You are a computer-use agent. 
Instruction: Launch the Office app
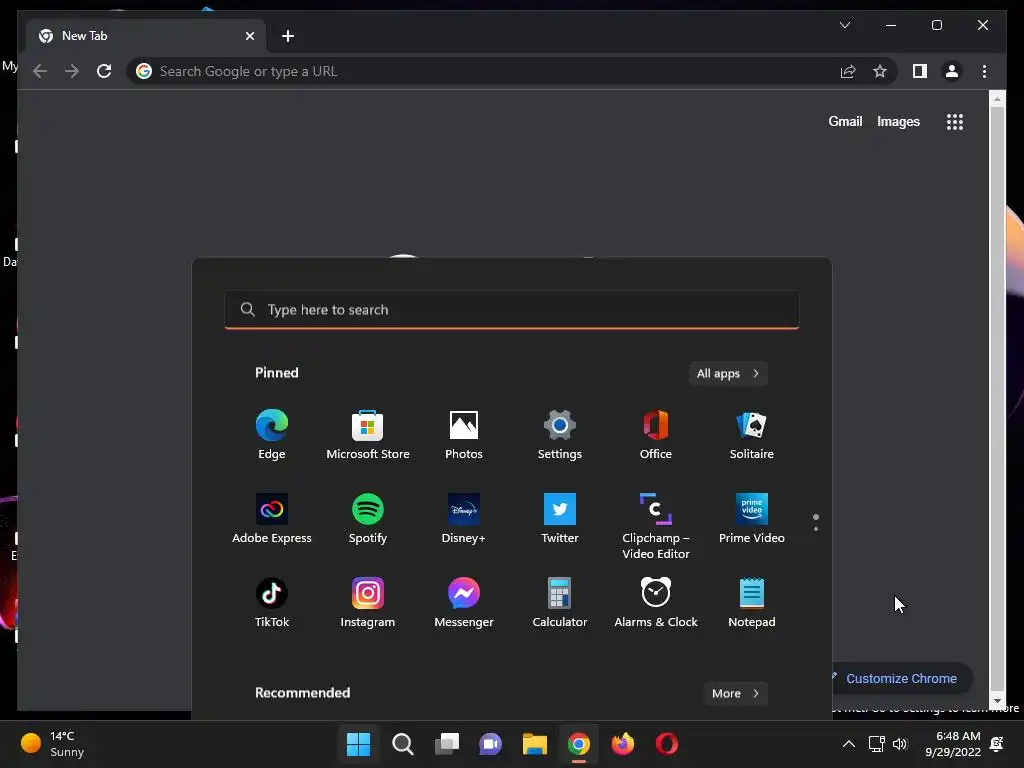656,435
